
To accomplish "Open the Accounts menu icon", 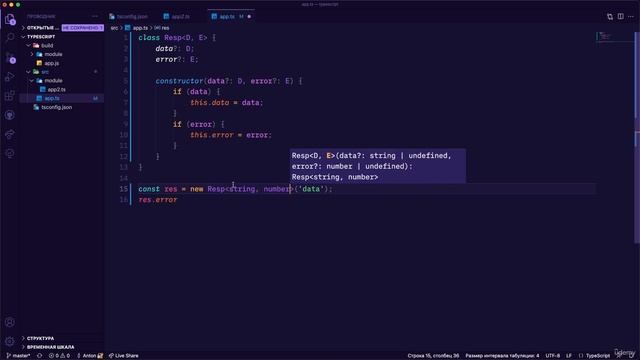I will point(10,322).
